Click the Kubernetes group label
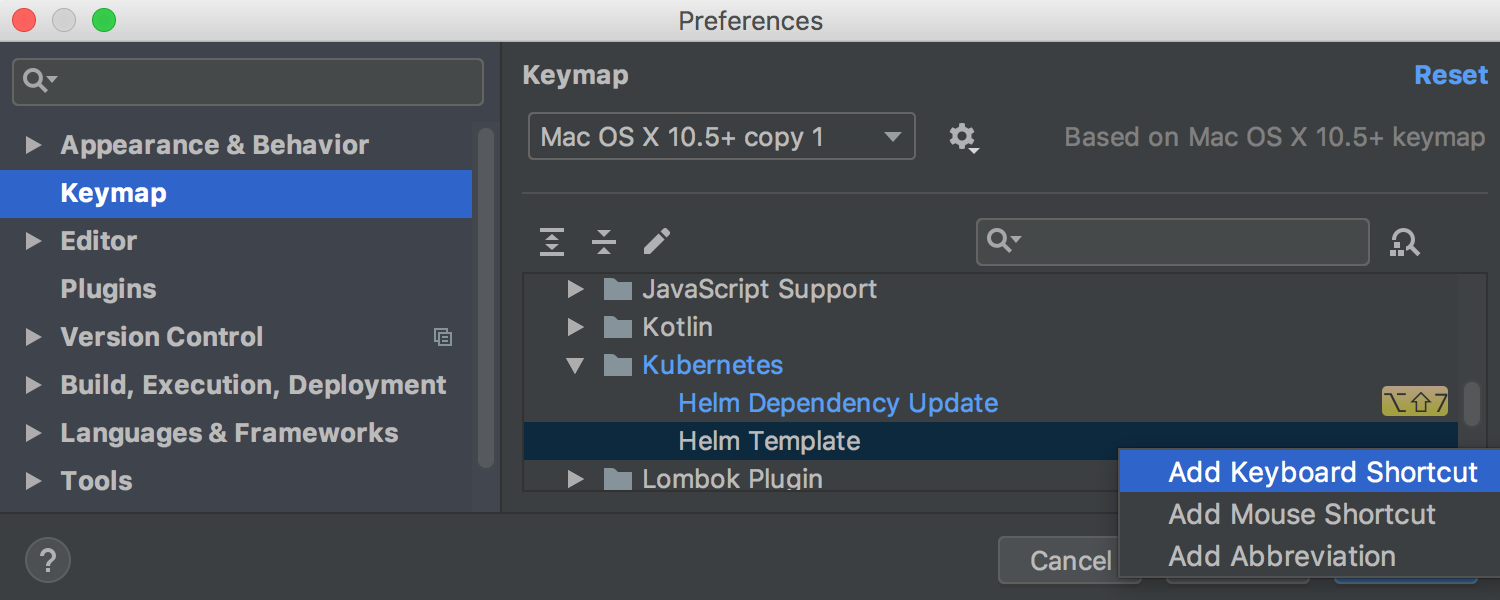Viewport: 1500px width, 600px height. click(x=712, y=365)
